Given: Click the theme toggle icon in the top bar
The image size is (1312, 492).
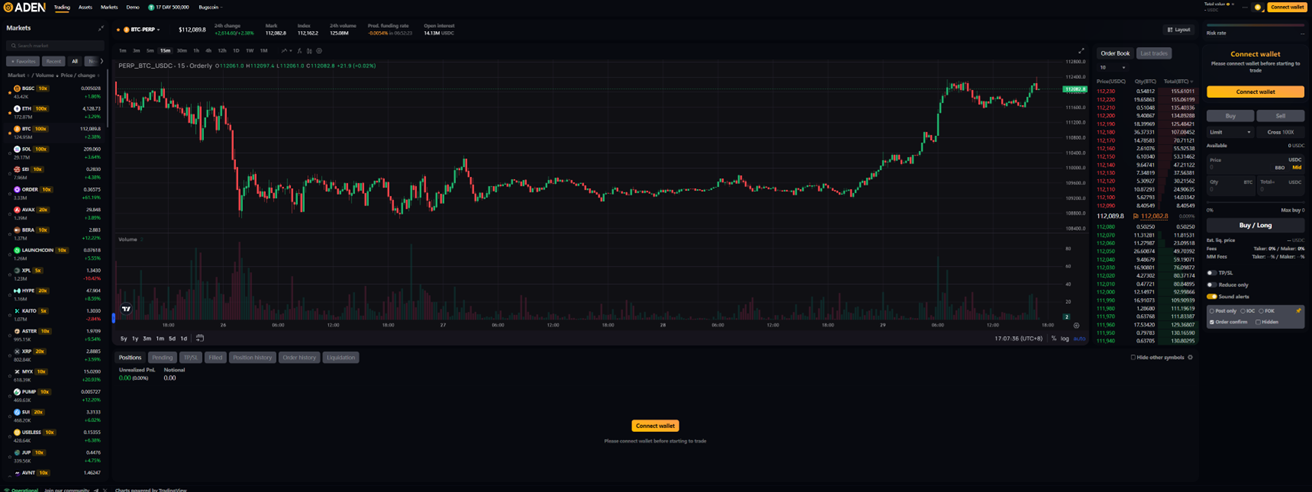Looking at the screenshot, I should pyautogui.click(x=1258, y=7).
